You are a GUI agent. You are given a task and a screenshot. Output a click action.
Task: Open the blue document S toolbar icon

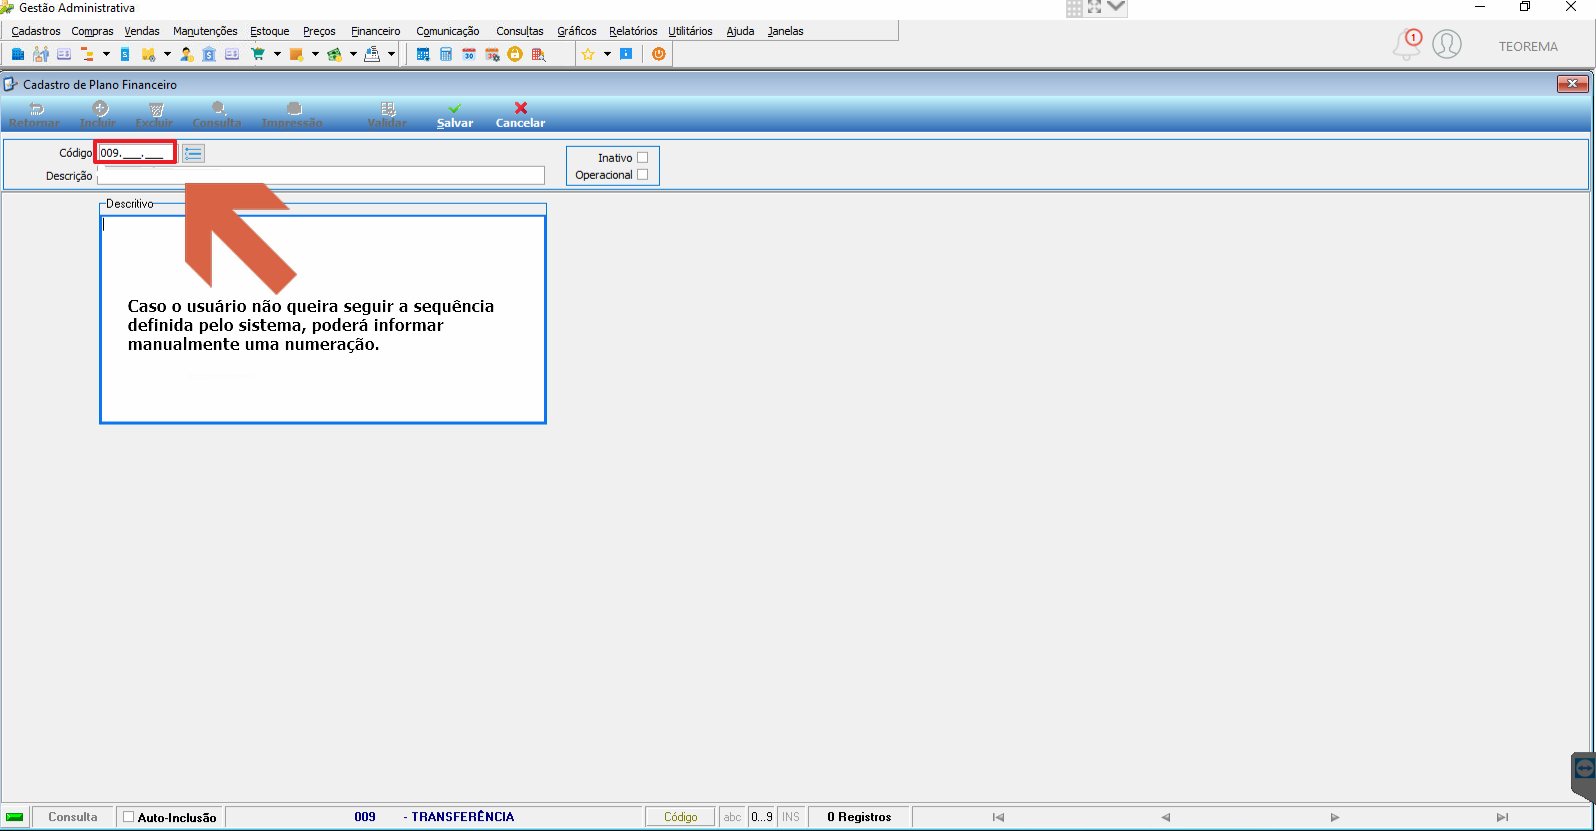point(125,54)
